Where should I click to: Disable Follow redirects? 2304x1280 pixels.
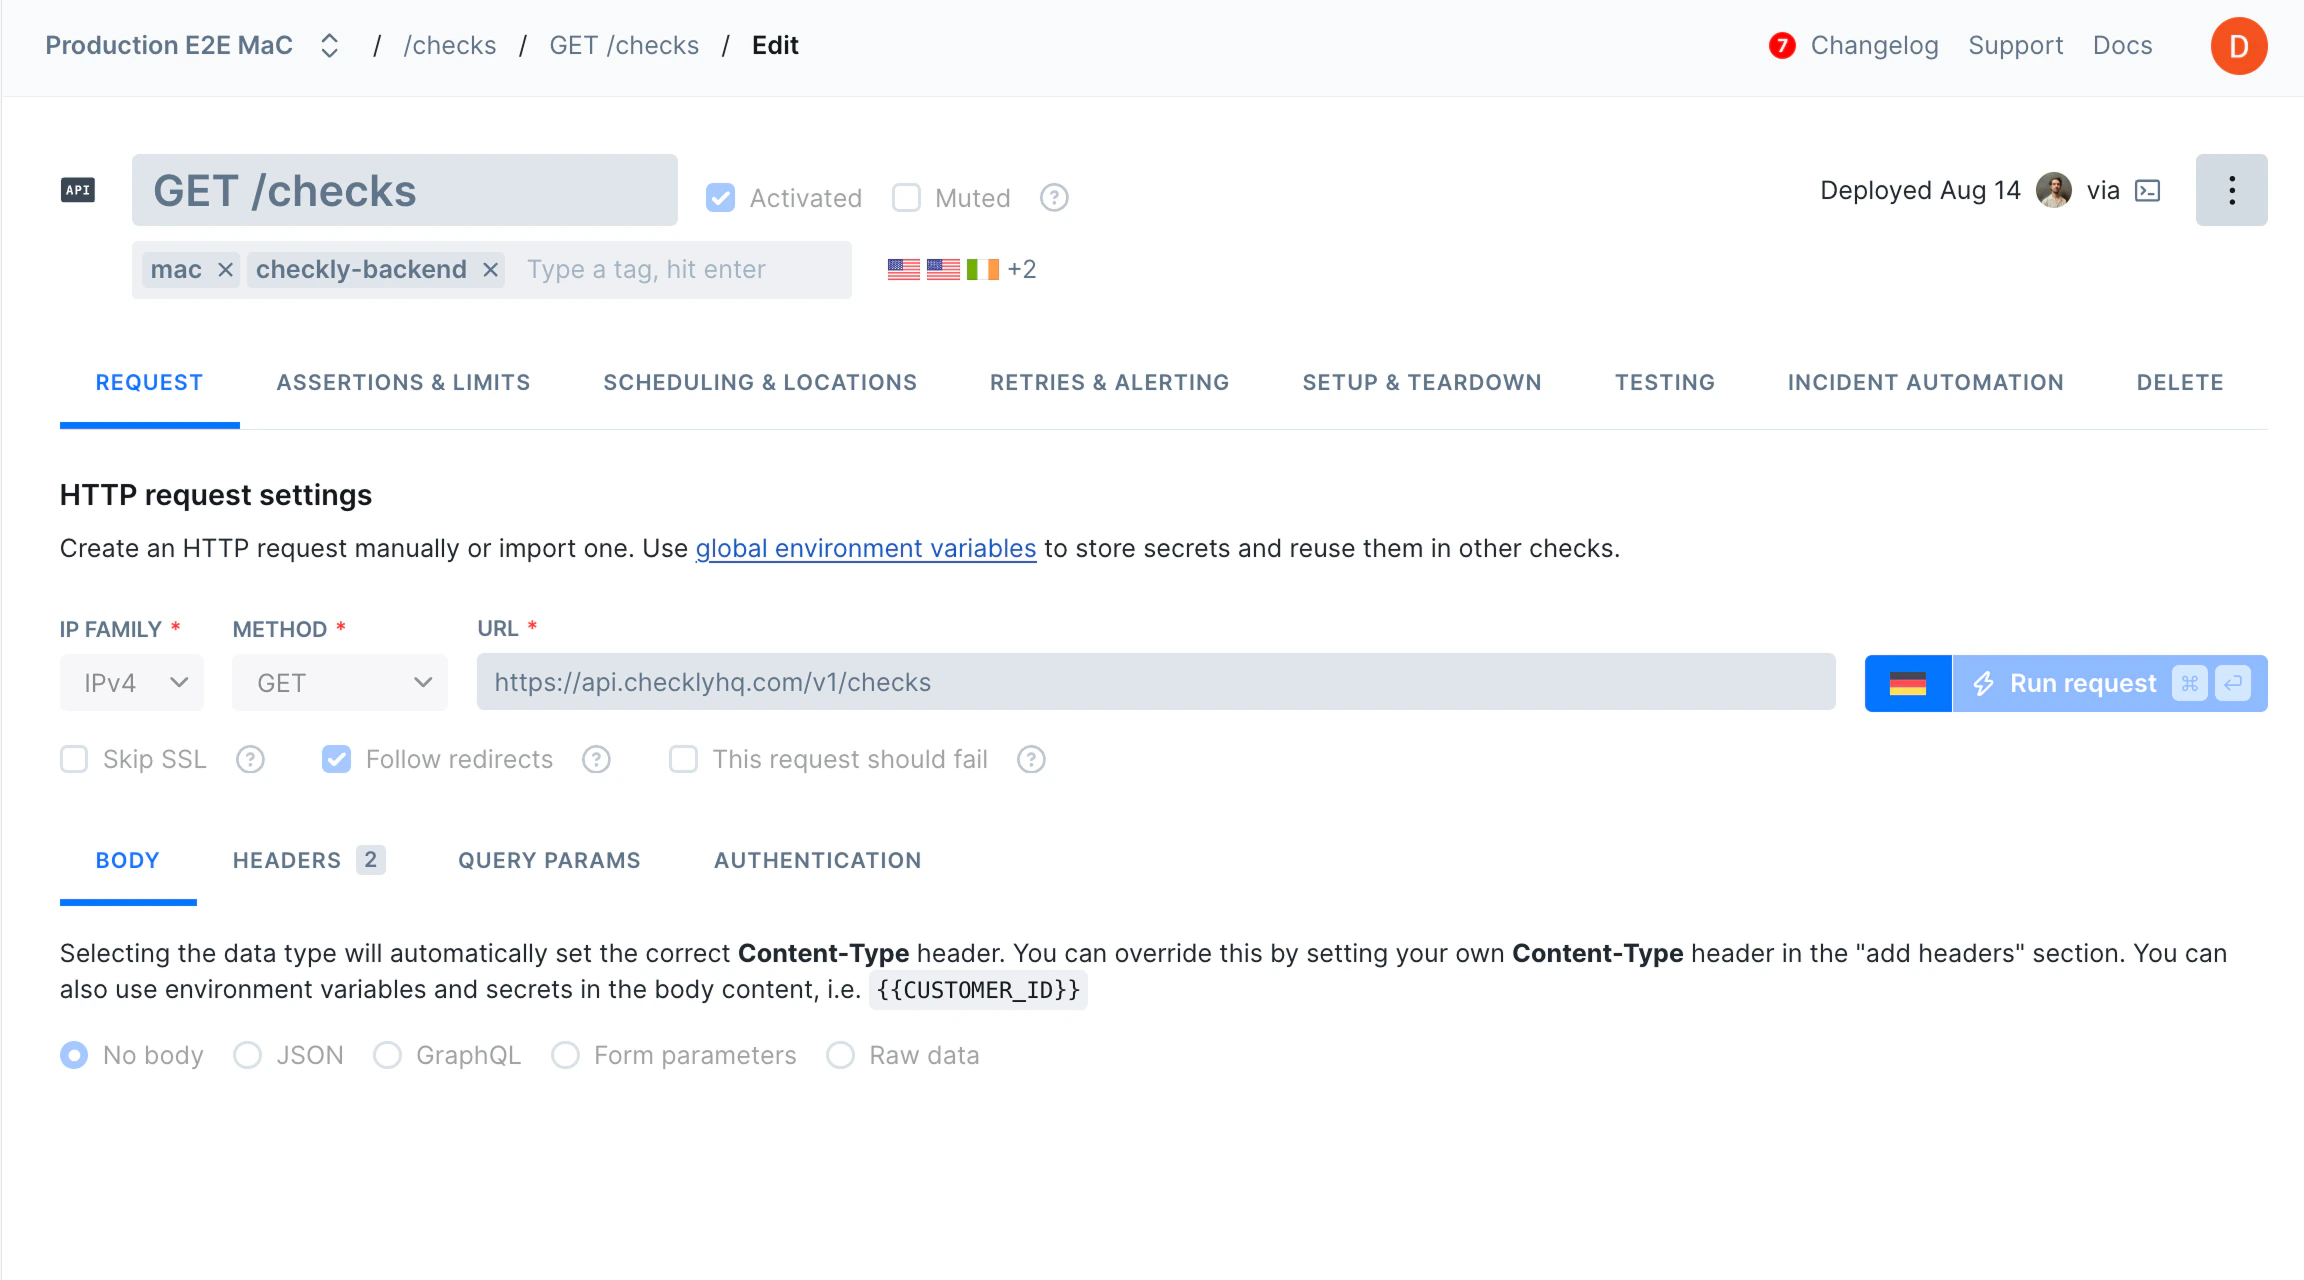(x=336, y=759)
